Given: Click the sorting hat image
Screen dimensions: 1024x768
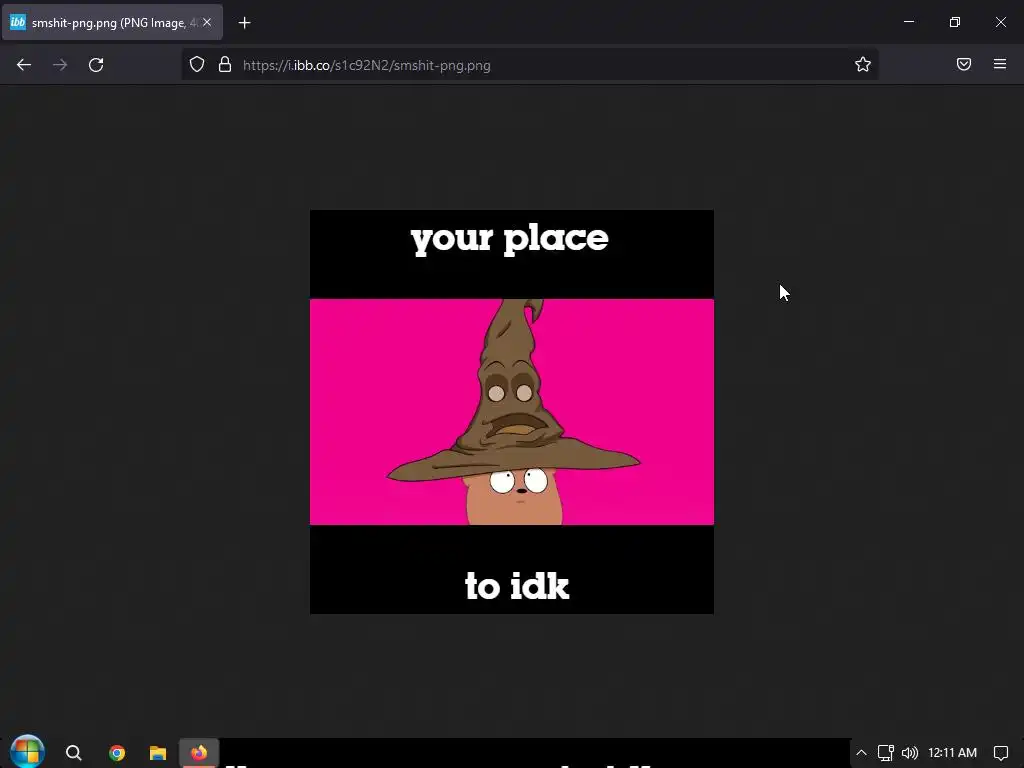Looking at the screenshot, I should 512,412.
